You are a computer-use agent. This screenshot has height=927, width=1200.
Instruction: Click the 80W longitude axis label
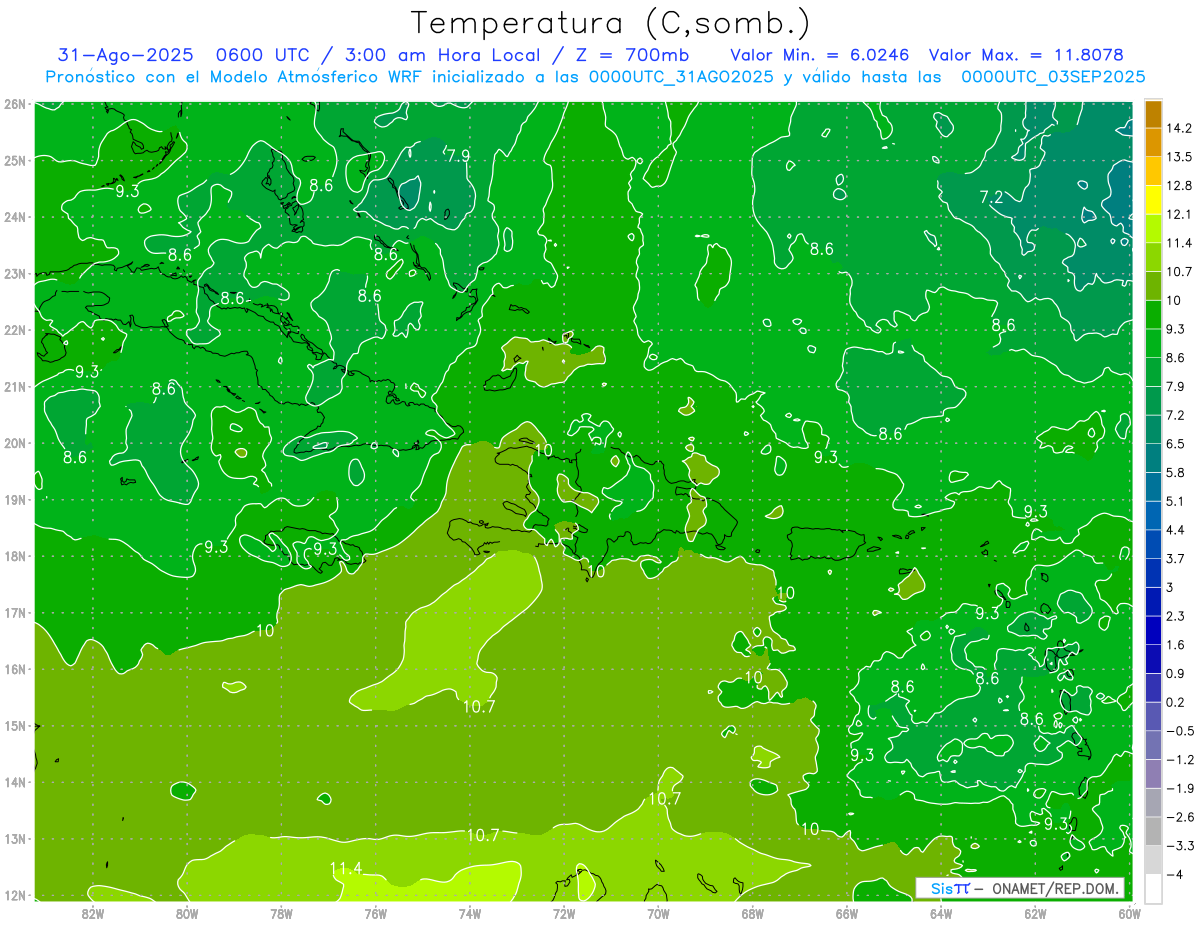point(187,914)
